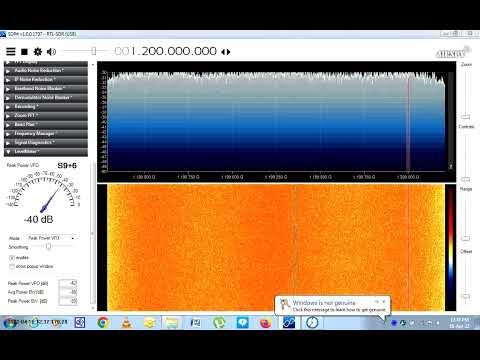
Task: Open the clock app icon in taskbar
Action: click(x=312, y=323)
